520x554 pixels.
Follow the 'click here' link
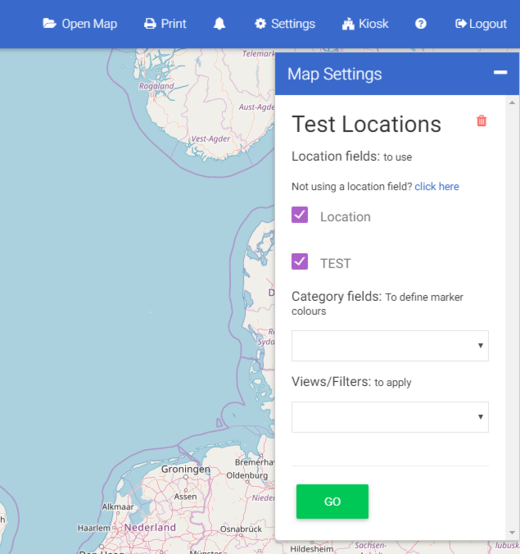point(437,186)
